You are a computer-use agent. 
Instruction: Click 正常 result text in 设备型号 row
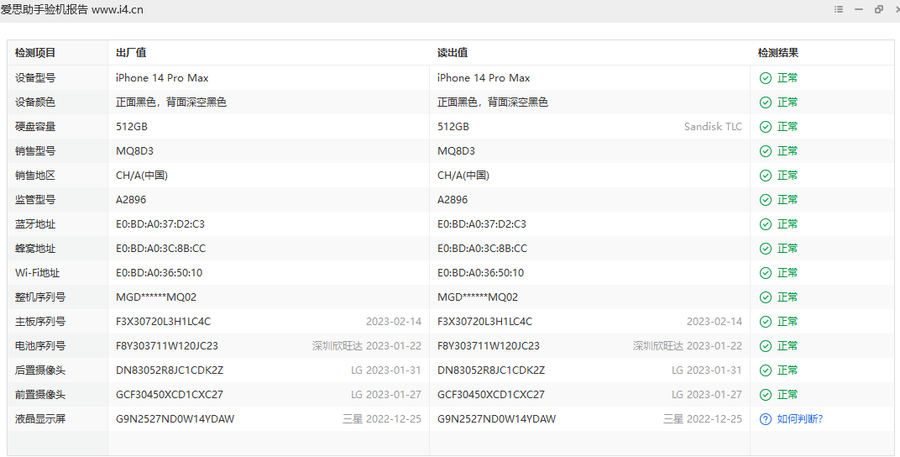coord(788,78)
